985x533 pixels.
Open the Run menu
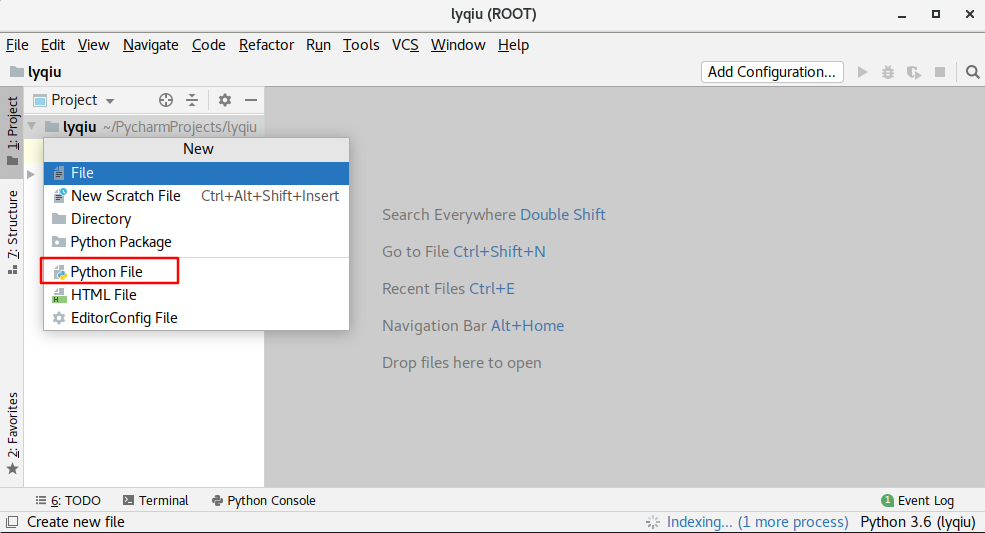point(318,45)
